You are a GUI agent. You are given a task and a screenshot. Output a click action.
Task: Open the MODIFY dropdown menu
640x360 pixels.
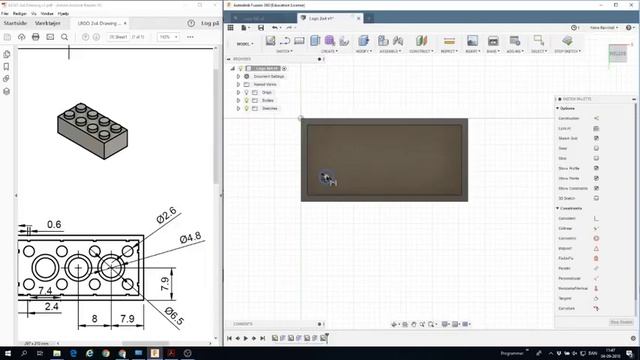pyautogui.click(x=363, y=51)
